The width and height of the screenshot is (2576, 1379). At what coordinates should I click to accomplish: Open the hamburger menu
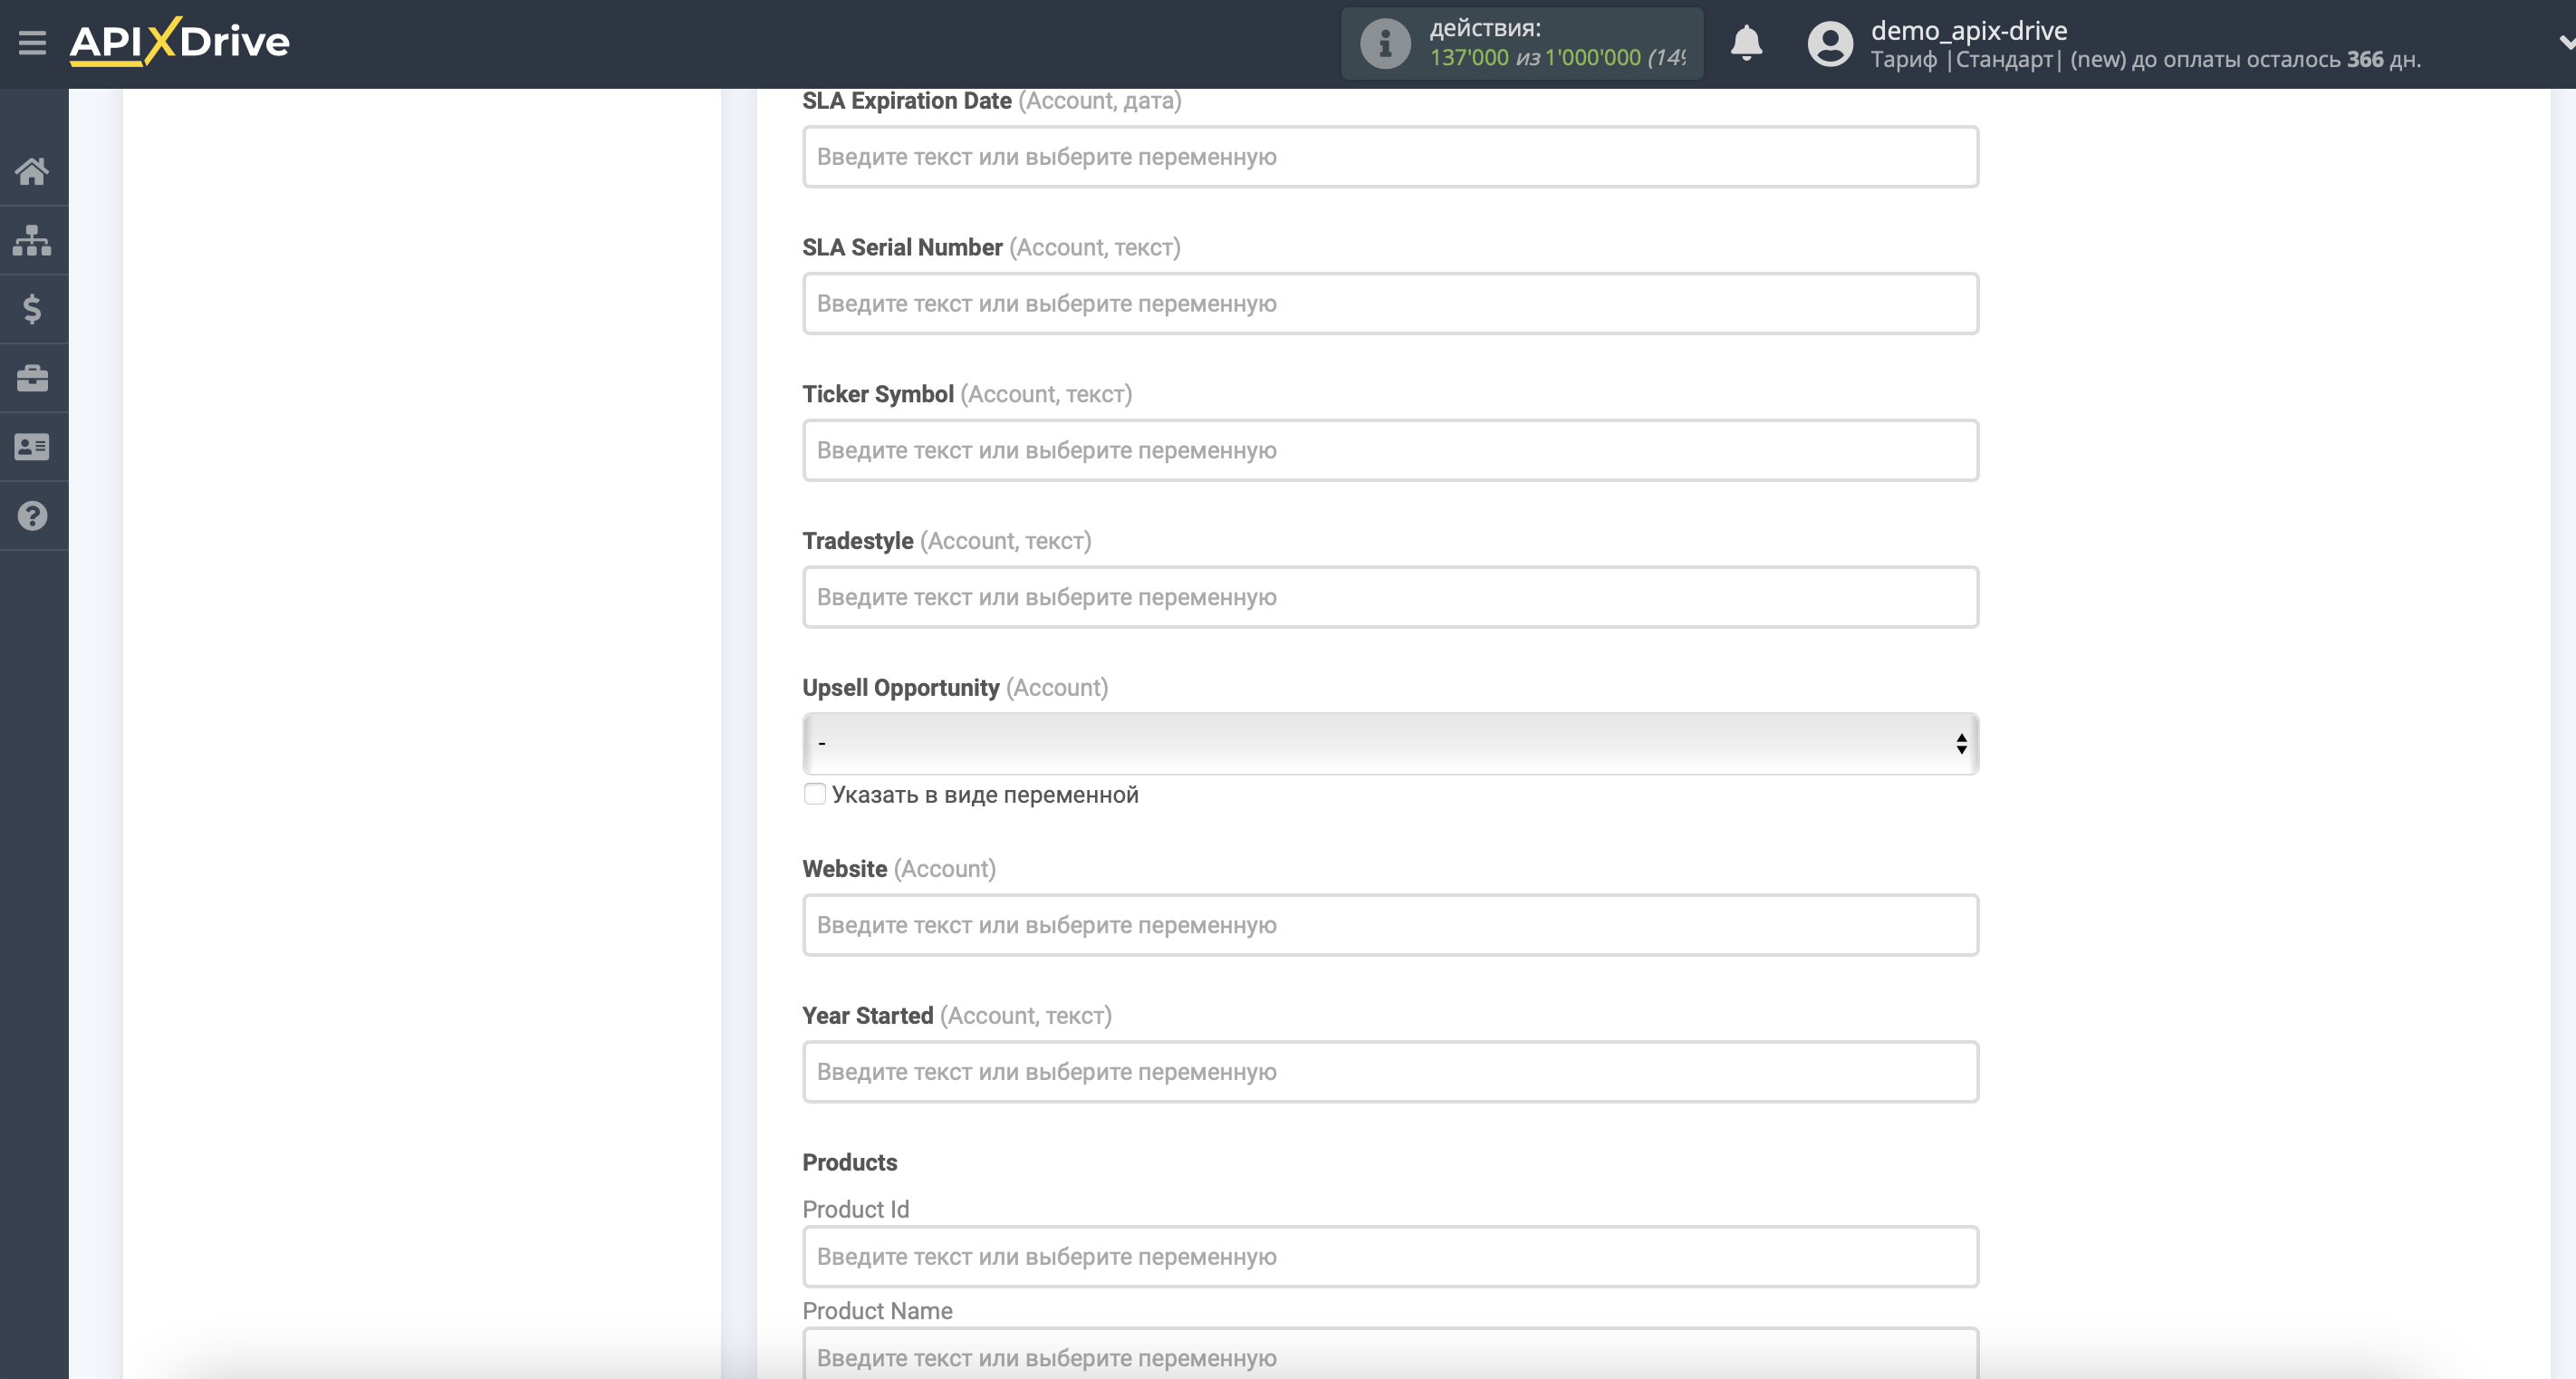coord(32,43)
